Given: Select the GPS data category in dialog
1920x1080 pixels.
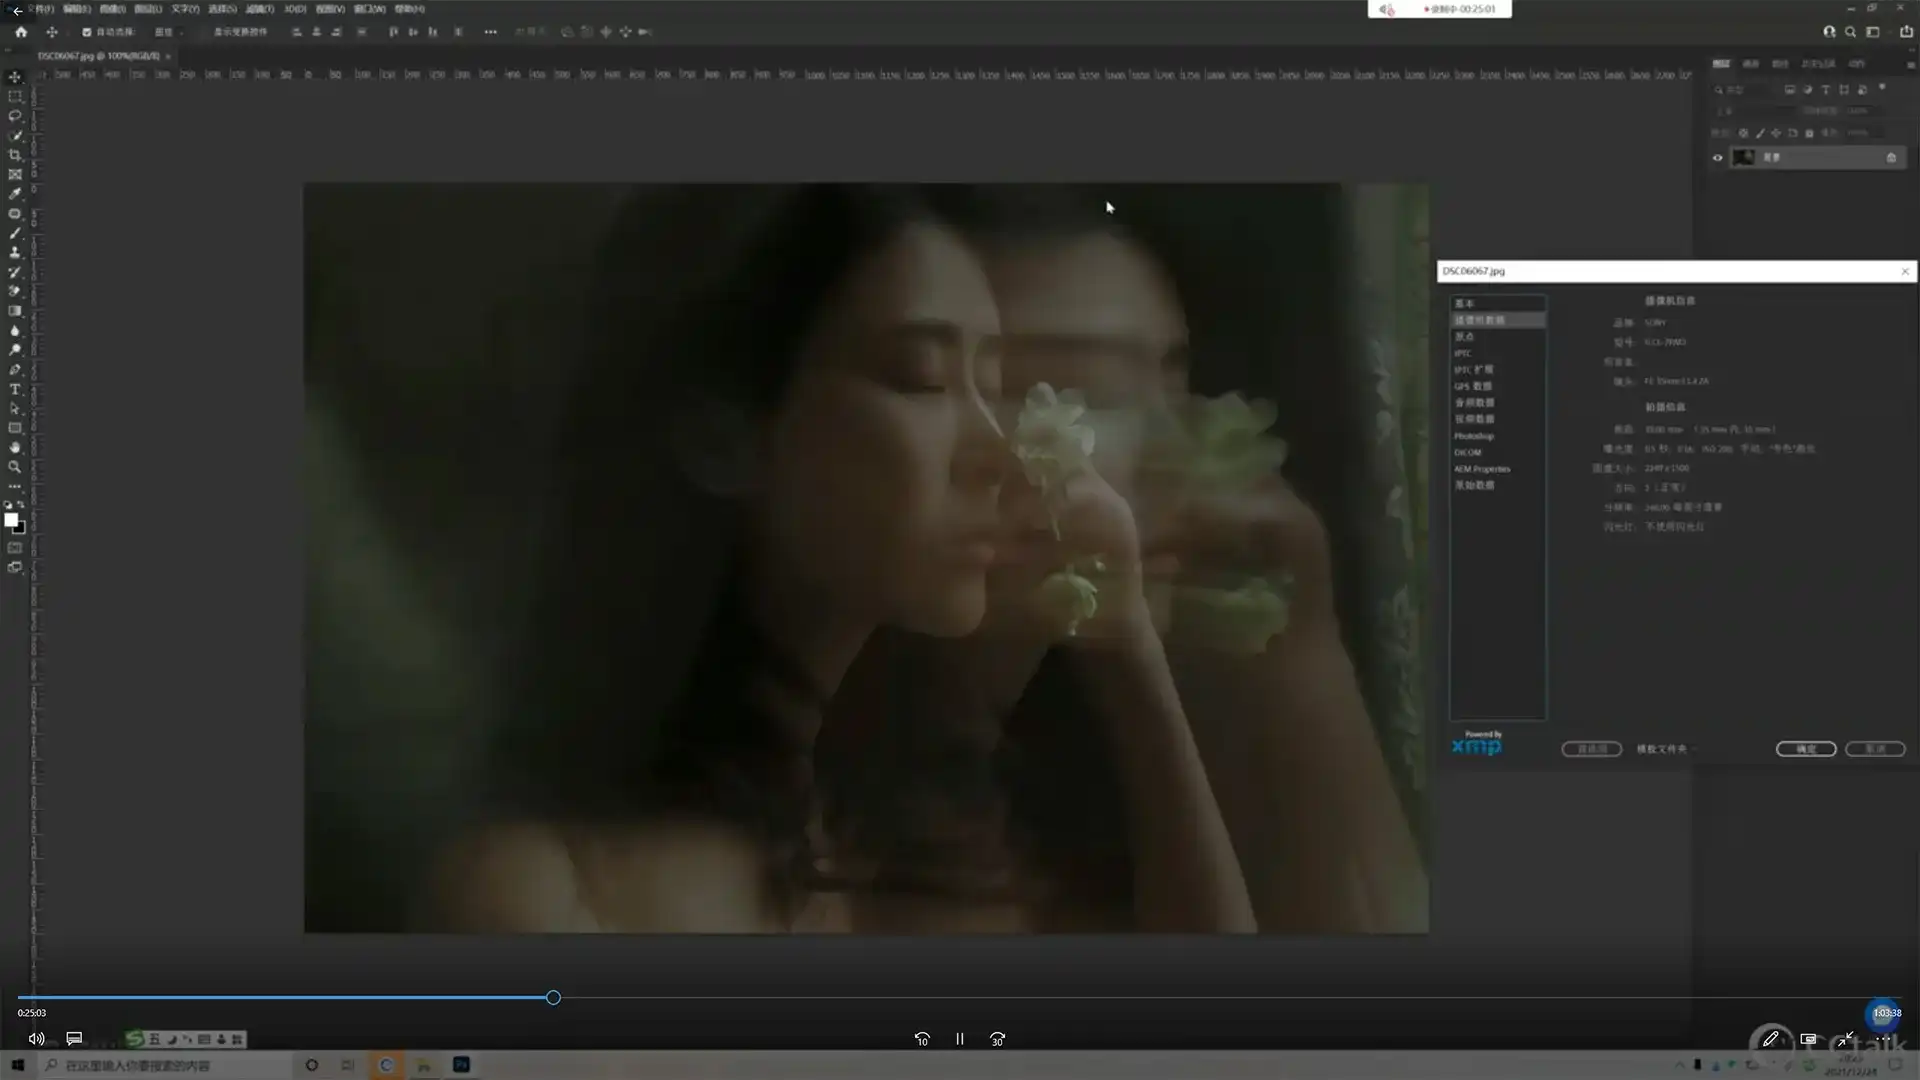Looking at the screenshot, I should (x=1473, y=386).
